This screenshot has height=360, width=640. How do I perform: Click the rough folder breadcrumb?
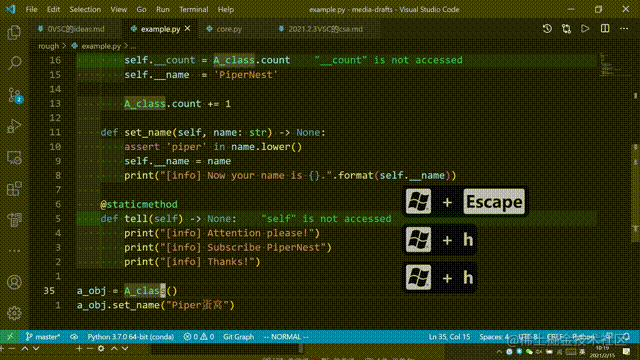49,46
